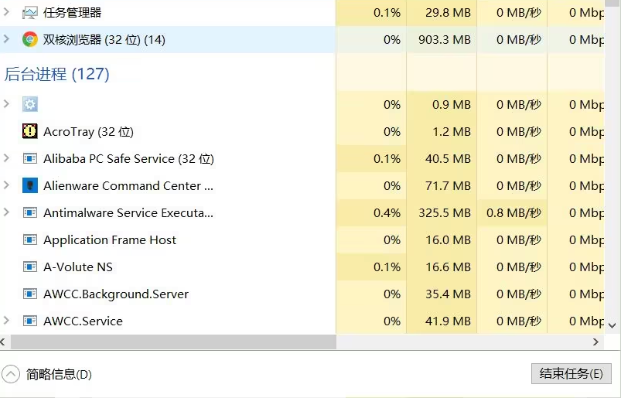Image resolution: width=625 pixels, height=403 pixels.
Task: Click the 0.4% CPU value
Action: pos(387,213)
